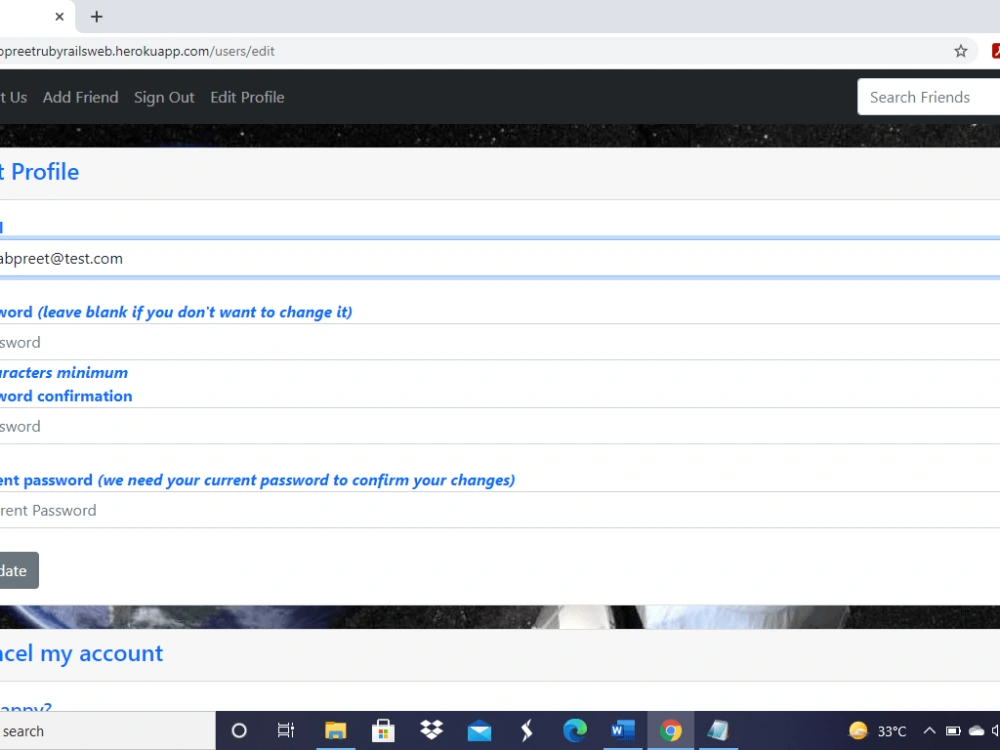Click the battery icon in system tray

(953, 731)
